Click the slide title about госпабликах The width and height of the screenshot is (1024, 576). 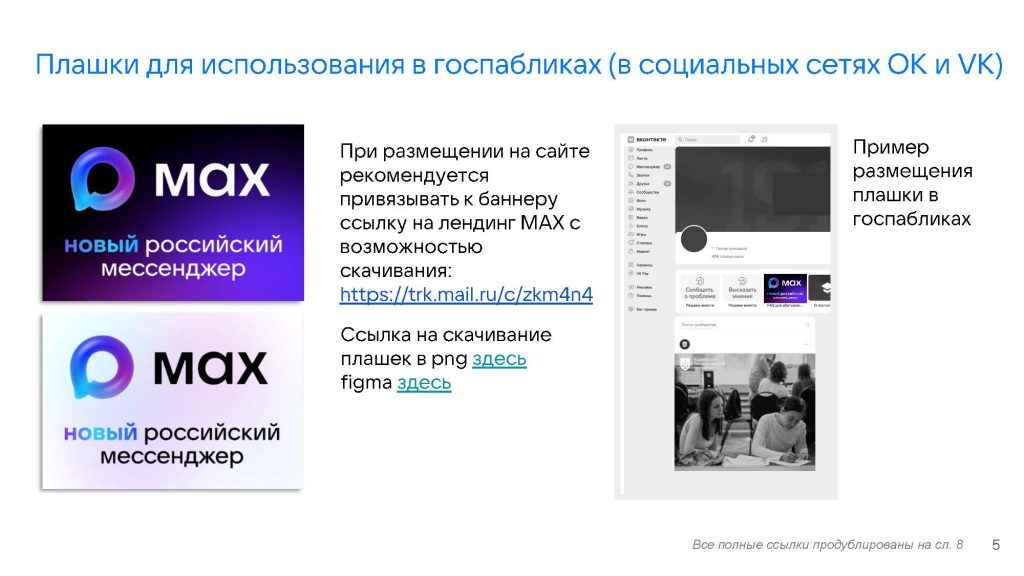tap(519, 65)
